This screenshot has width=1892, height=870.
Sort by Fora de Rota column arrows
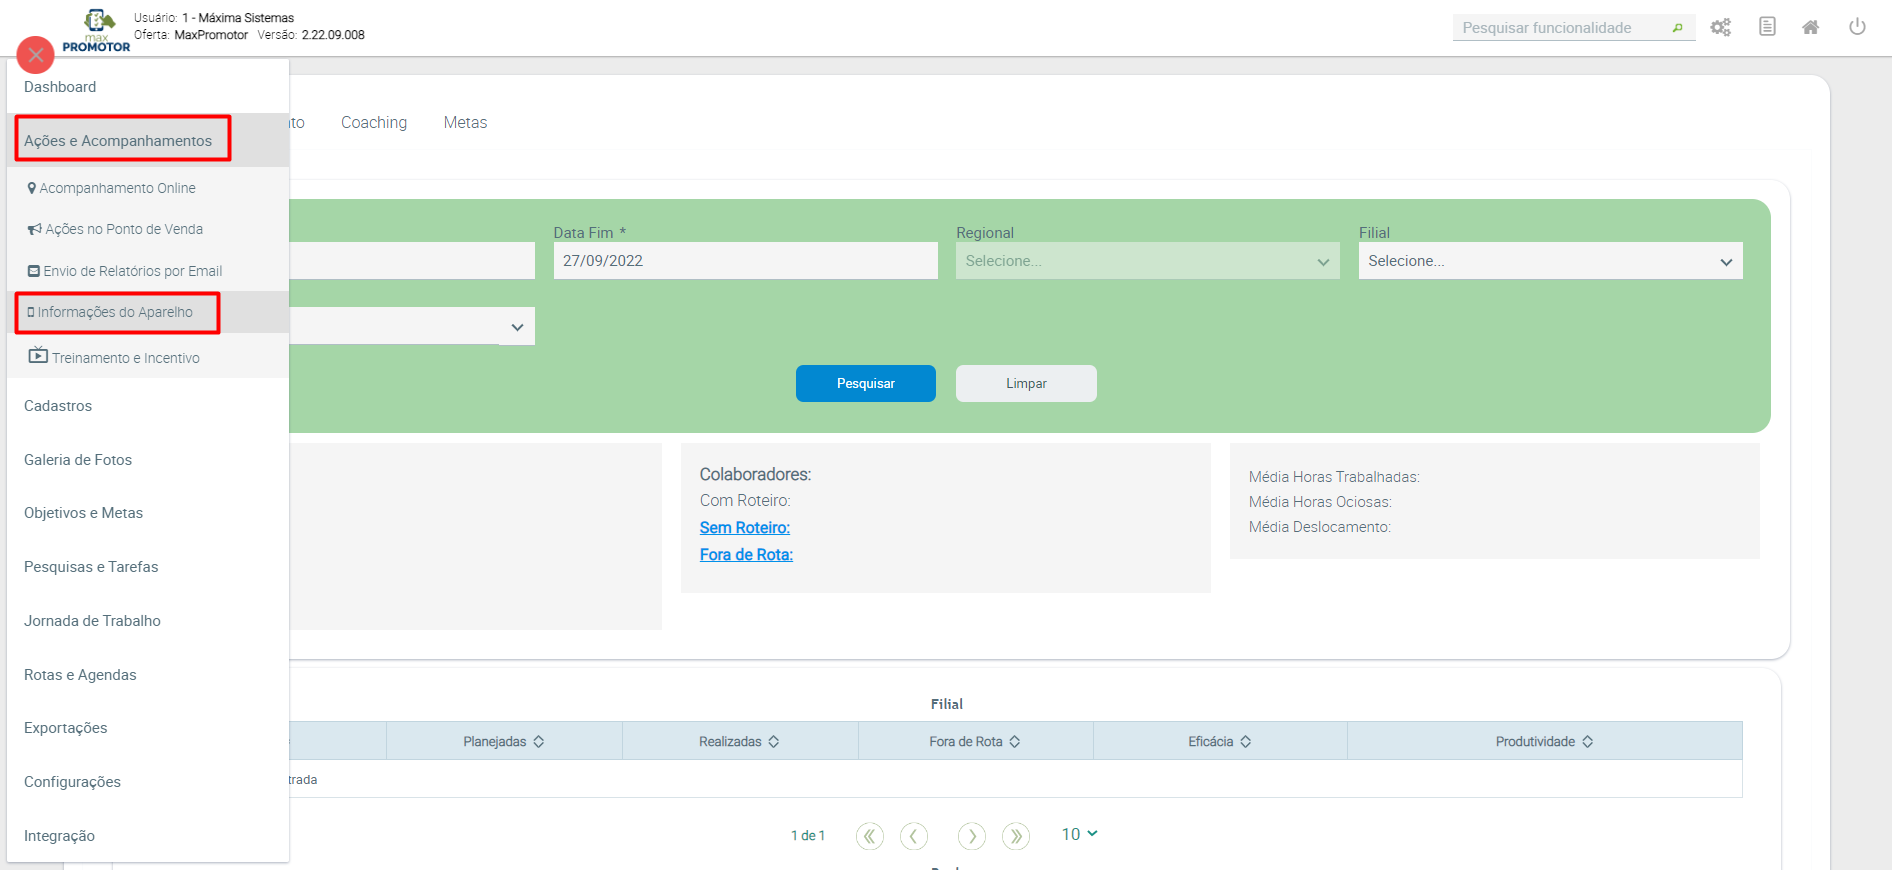pyautogui.click(x=1014, y=742)
